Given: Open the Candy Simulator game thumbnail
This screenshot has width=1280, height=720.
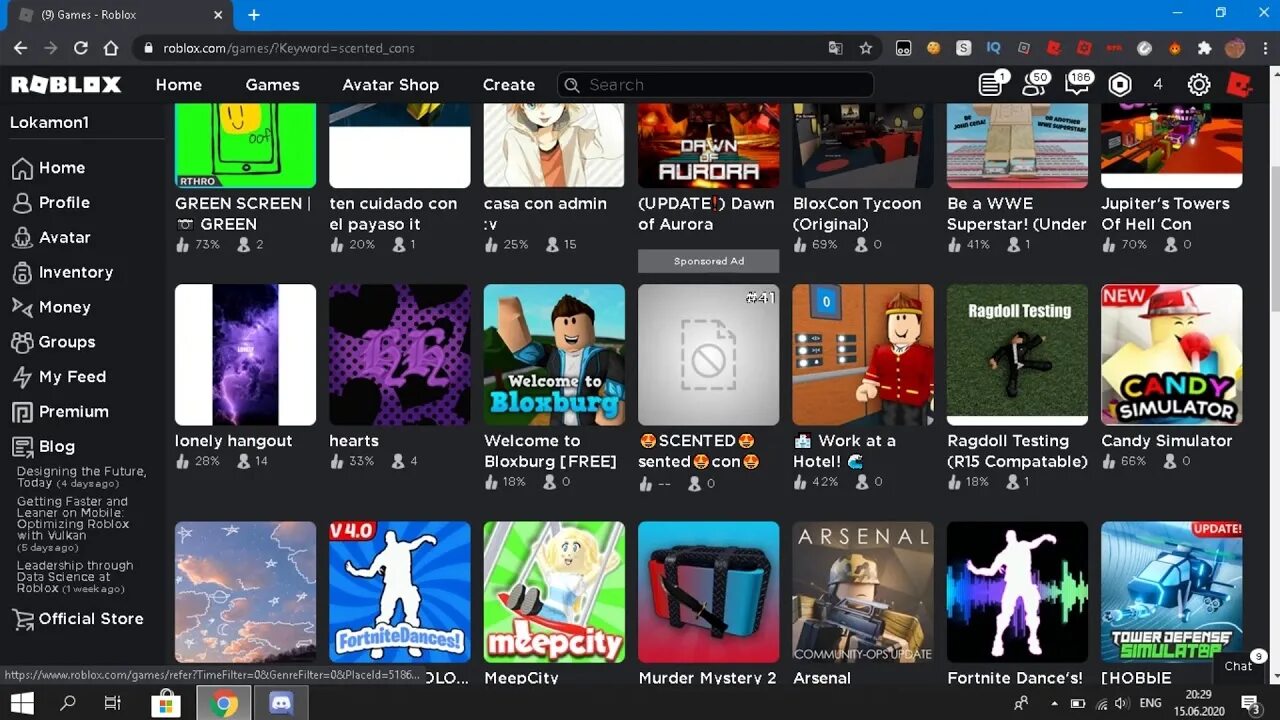Looking at the screenshot, I should 1172,355.
